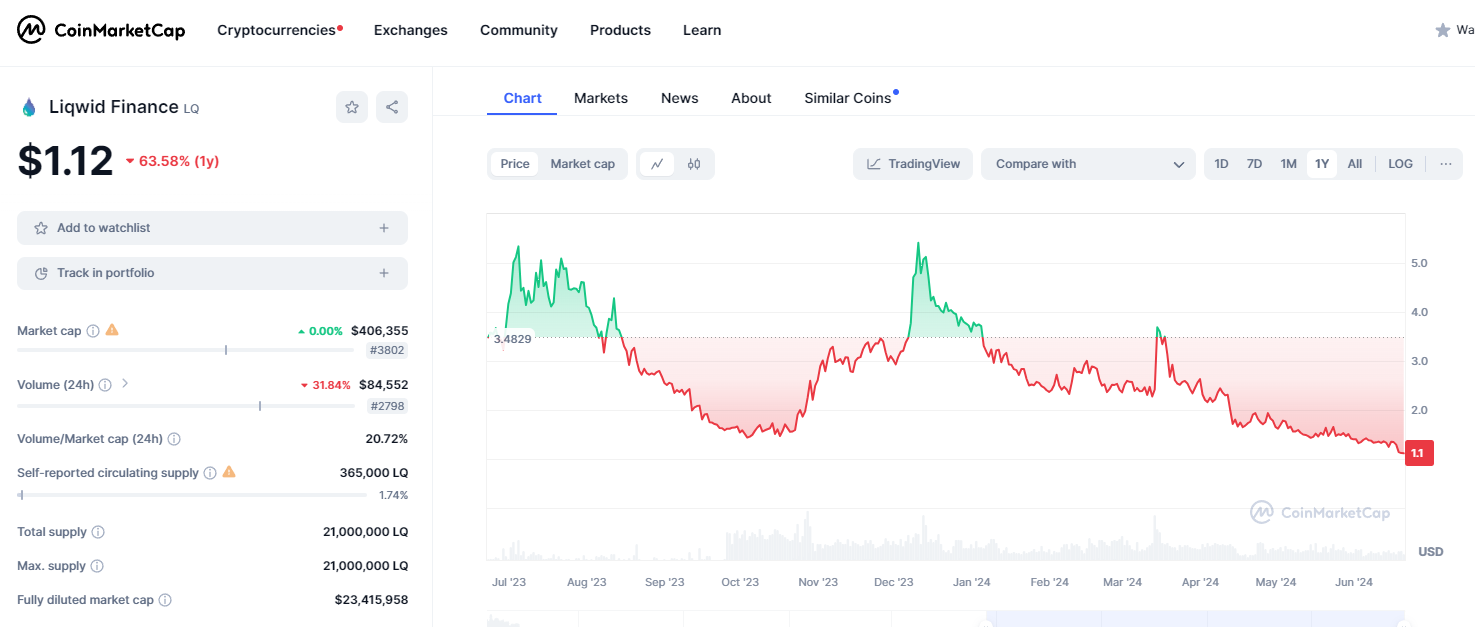Select the 1D time range
1475x627 pixels.
point(1221,164)
